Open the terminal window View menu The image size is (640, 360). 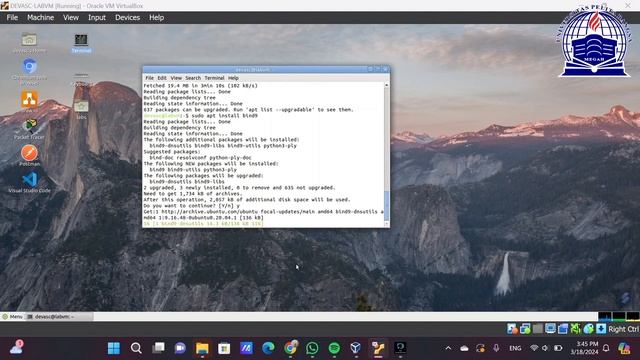(x=176, y=78)
